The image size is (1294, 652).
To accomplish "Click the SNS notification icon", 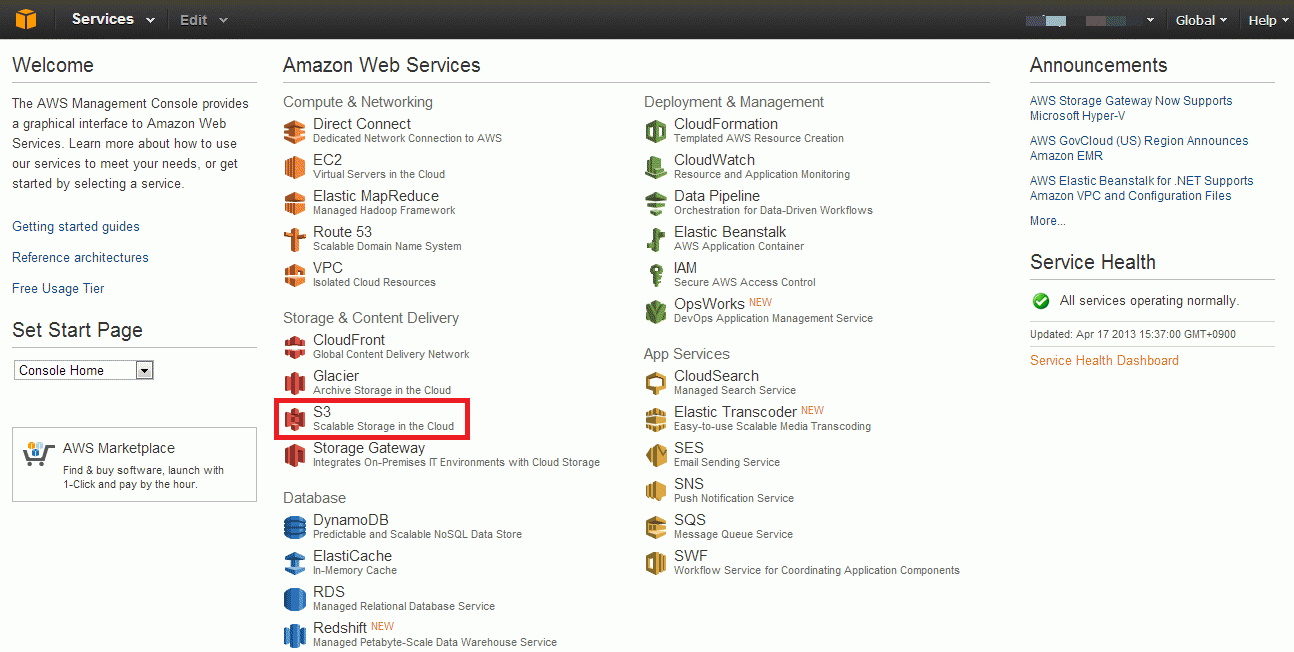I will 655,491.
